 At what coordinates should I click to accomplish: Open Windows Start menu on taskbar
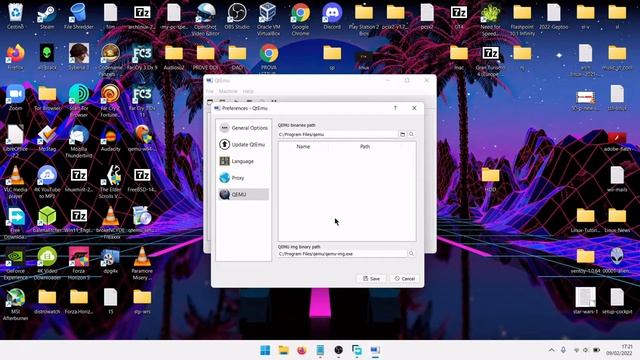click(265, 350)
